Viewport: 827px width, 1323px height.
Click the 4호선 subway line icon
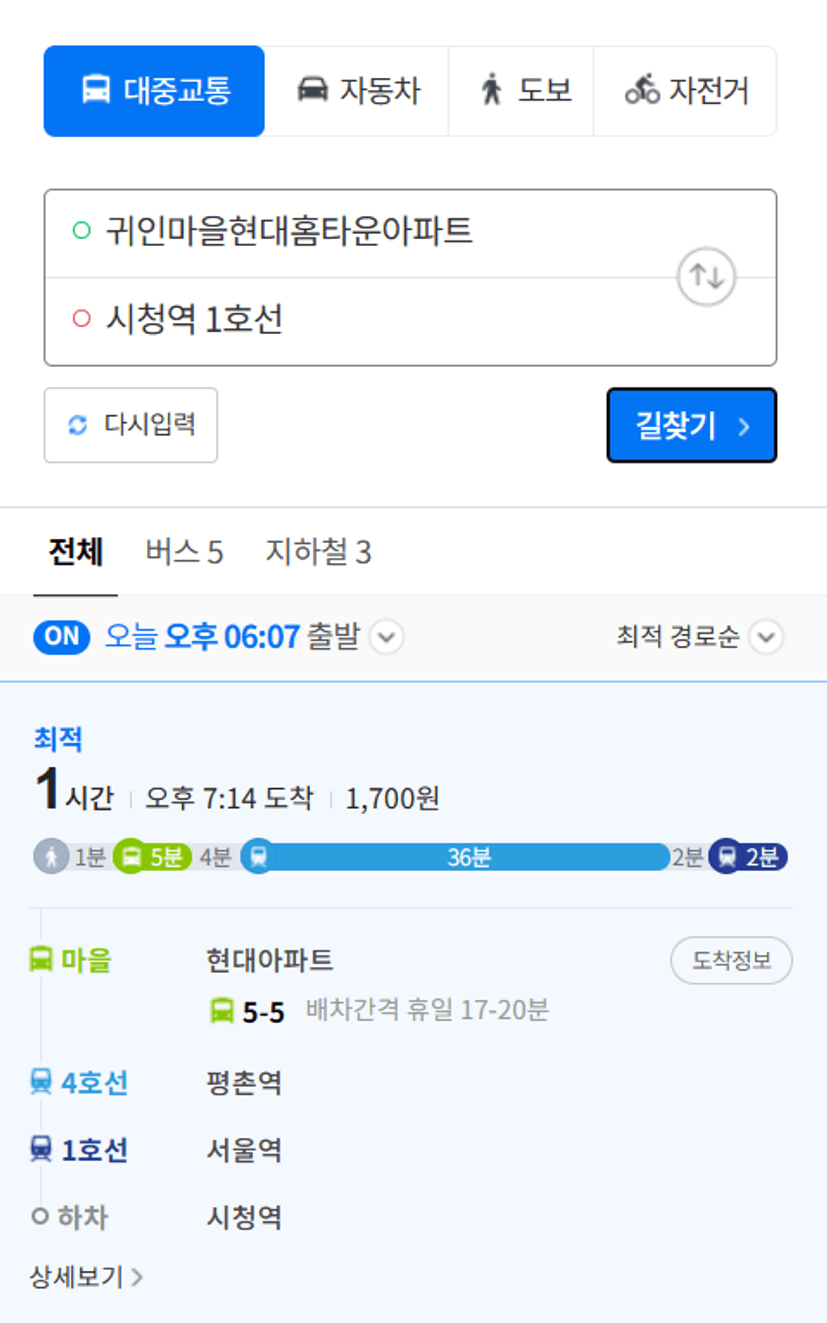point(41,1082)
